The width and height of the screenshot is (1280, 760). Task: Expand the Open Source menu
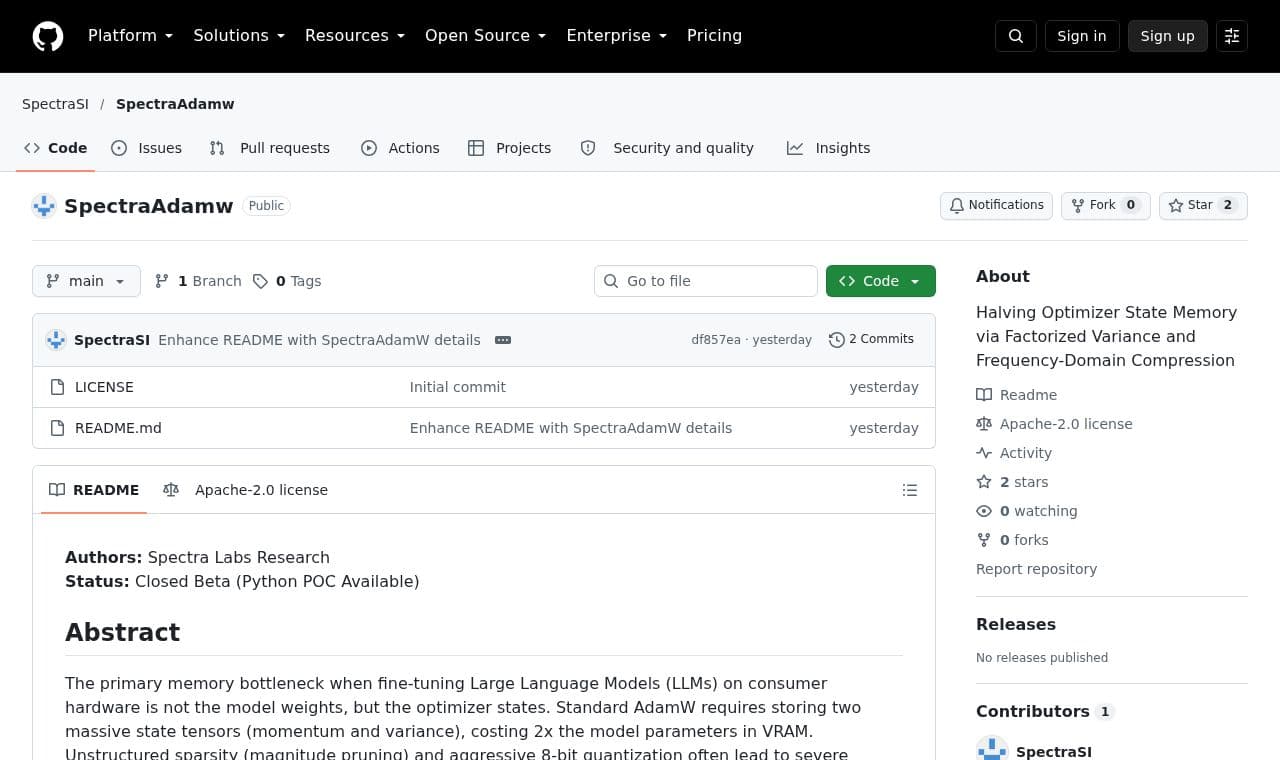click(x=486, y=36)
